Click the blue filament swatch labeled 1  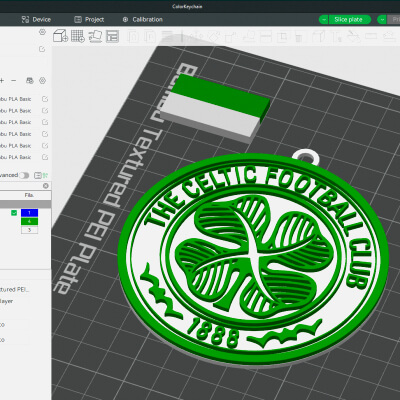tap(29, 213)
